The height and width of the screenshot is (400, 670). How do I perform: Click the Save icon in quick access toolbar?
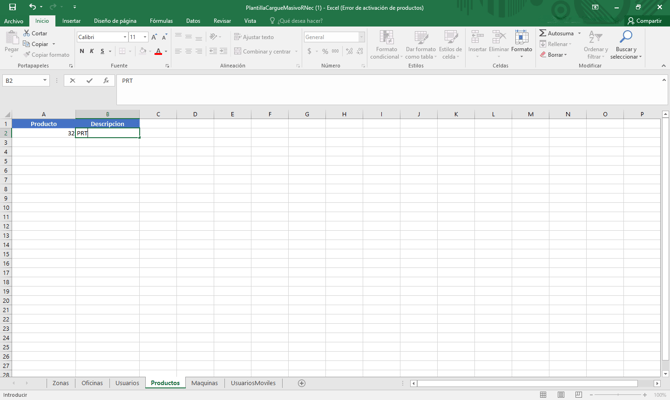[12, 7]
